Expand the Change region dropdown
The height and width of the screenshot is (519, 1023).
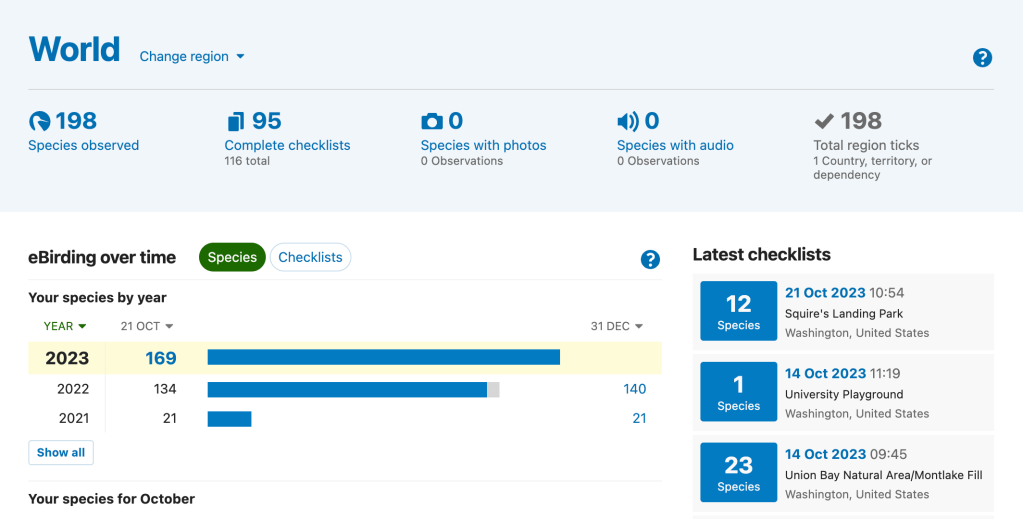pyautogui.click(x=192, y=57)
